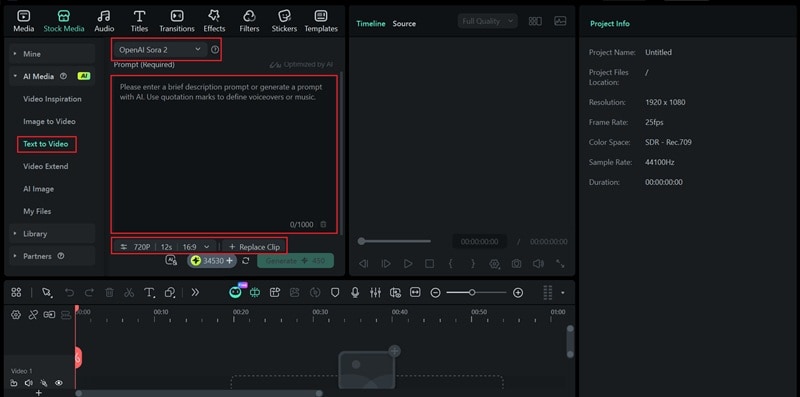800x397 pixels.
Task: Open the Stickers tab
Action: pos(284,21)
